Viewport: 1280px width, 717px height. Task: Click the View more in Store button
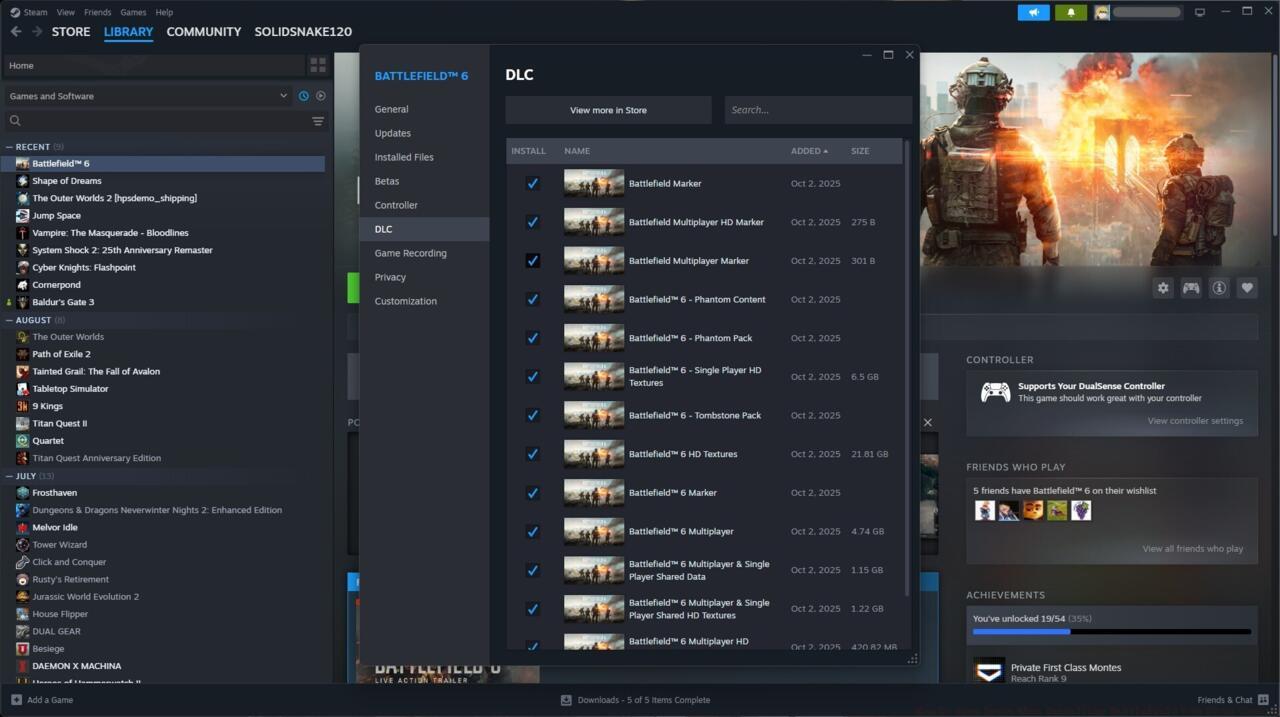pyautogui.click(x=608, y=109)
